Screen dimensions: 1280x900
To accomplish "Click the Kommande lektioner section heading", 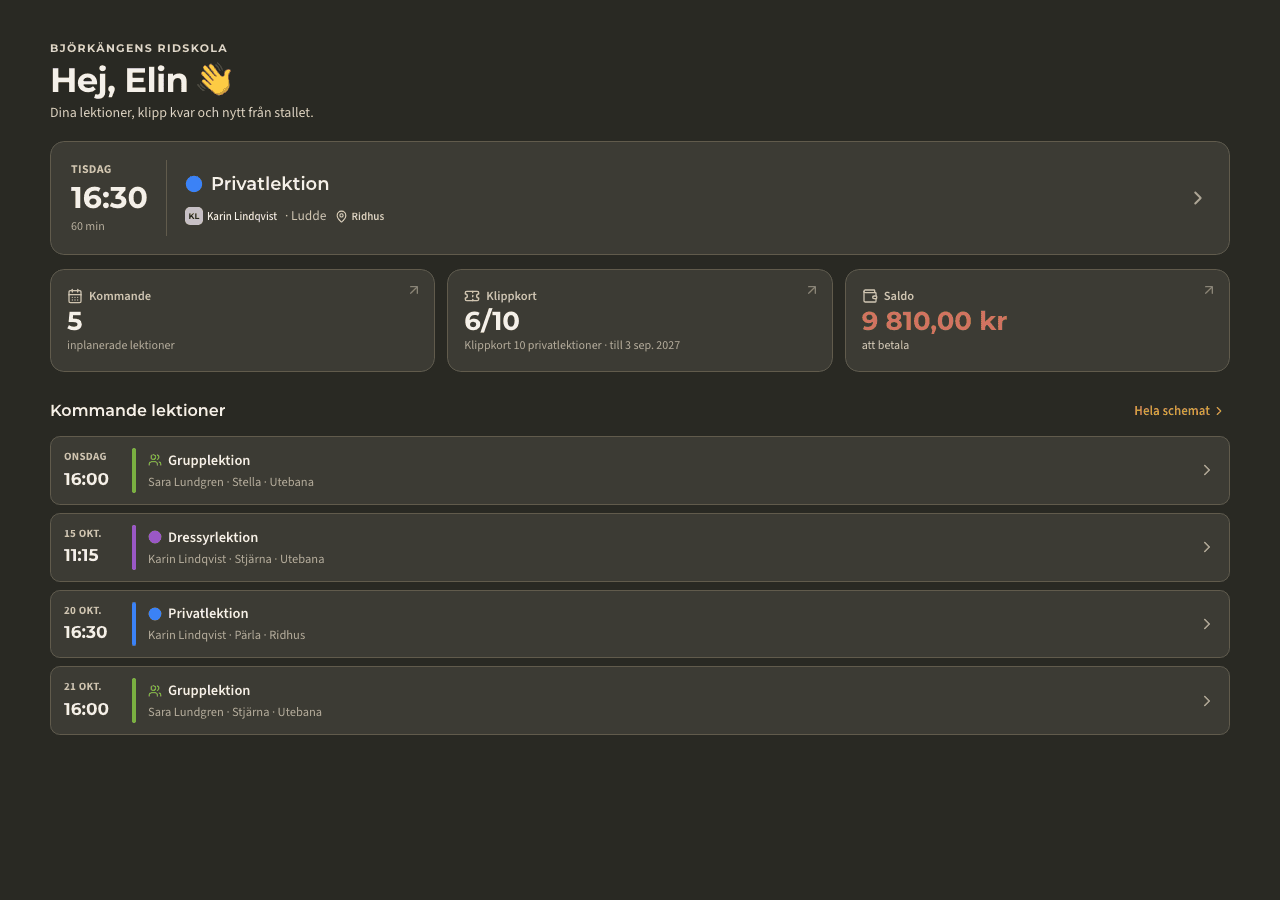I will point(138,411).
